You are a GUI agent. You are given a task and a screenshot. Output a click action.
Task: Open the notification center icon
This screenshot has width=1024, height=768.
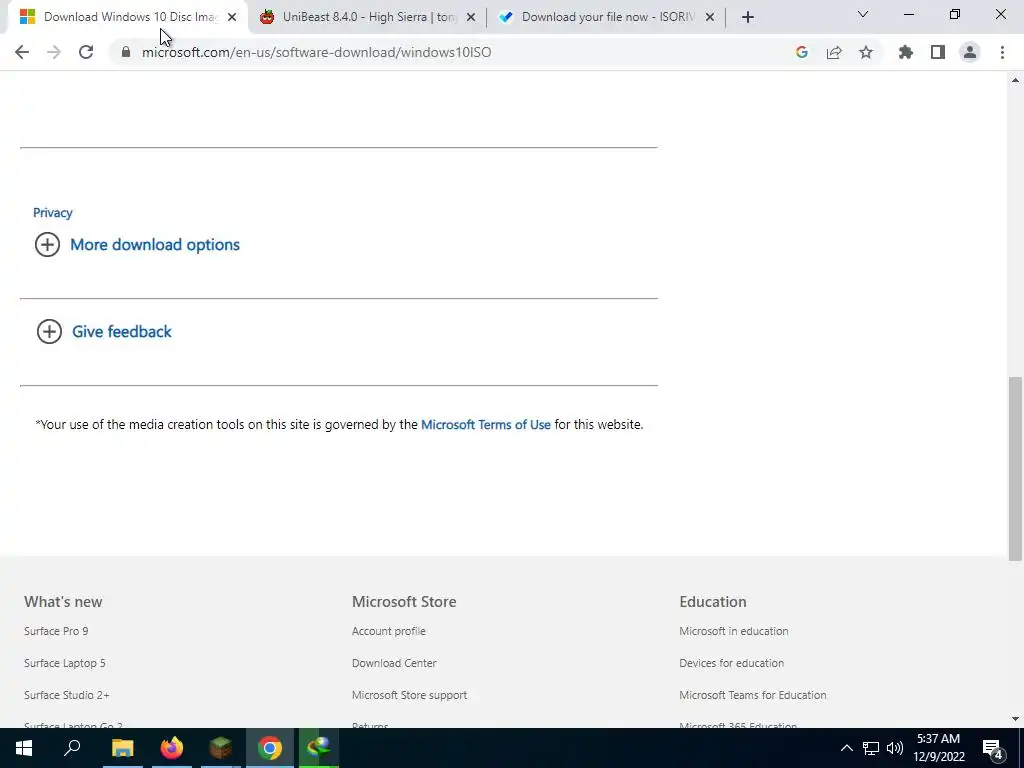click(993, 748)
